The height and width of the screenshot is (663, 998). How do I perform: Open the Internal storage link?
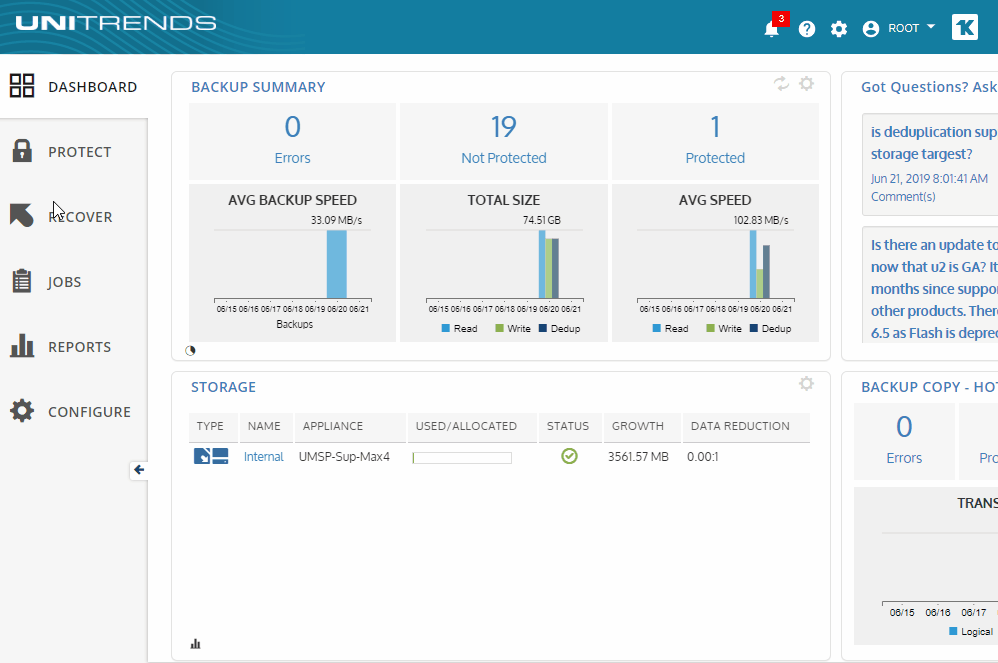pos(264,457)
